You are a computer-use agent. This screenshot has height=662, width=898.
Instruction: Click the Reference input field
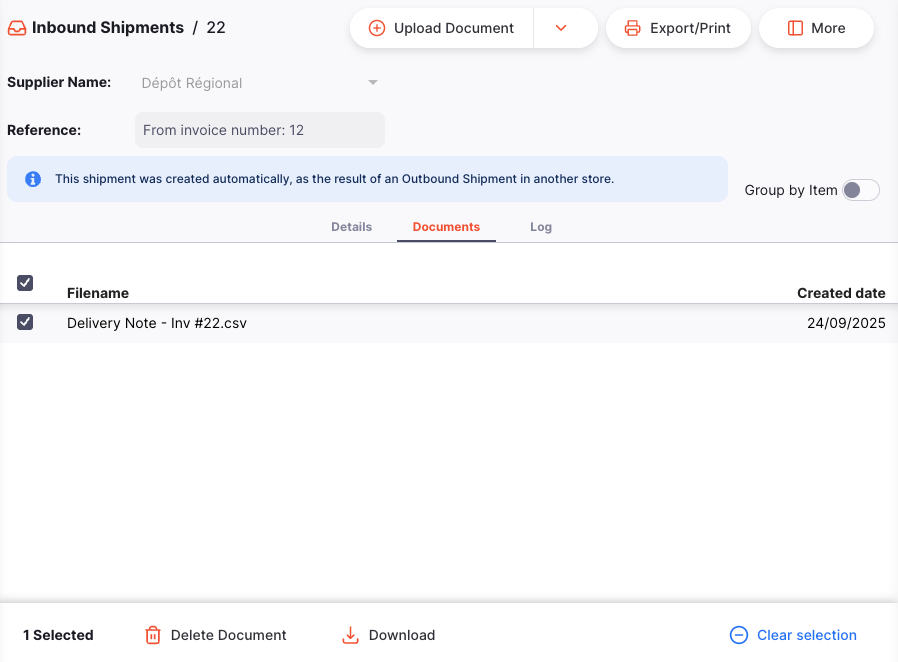[x=260, y=130]
